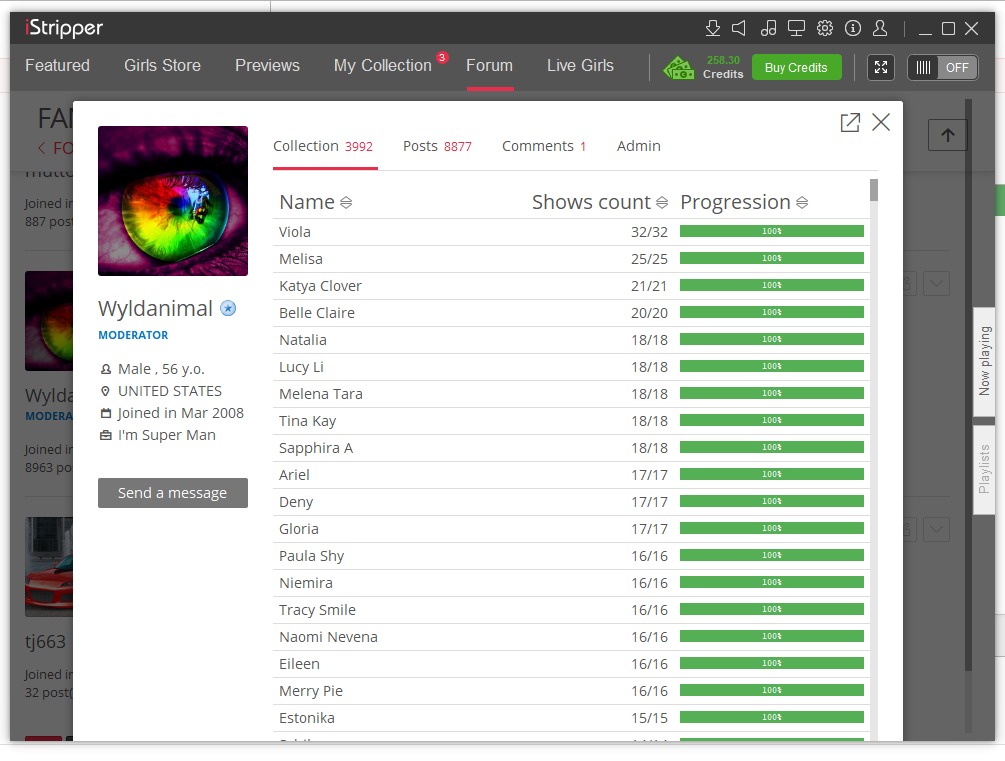Screen dimensions: 1005x761
Task: Click the green credits money icon
Action: tap(679, 67)
